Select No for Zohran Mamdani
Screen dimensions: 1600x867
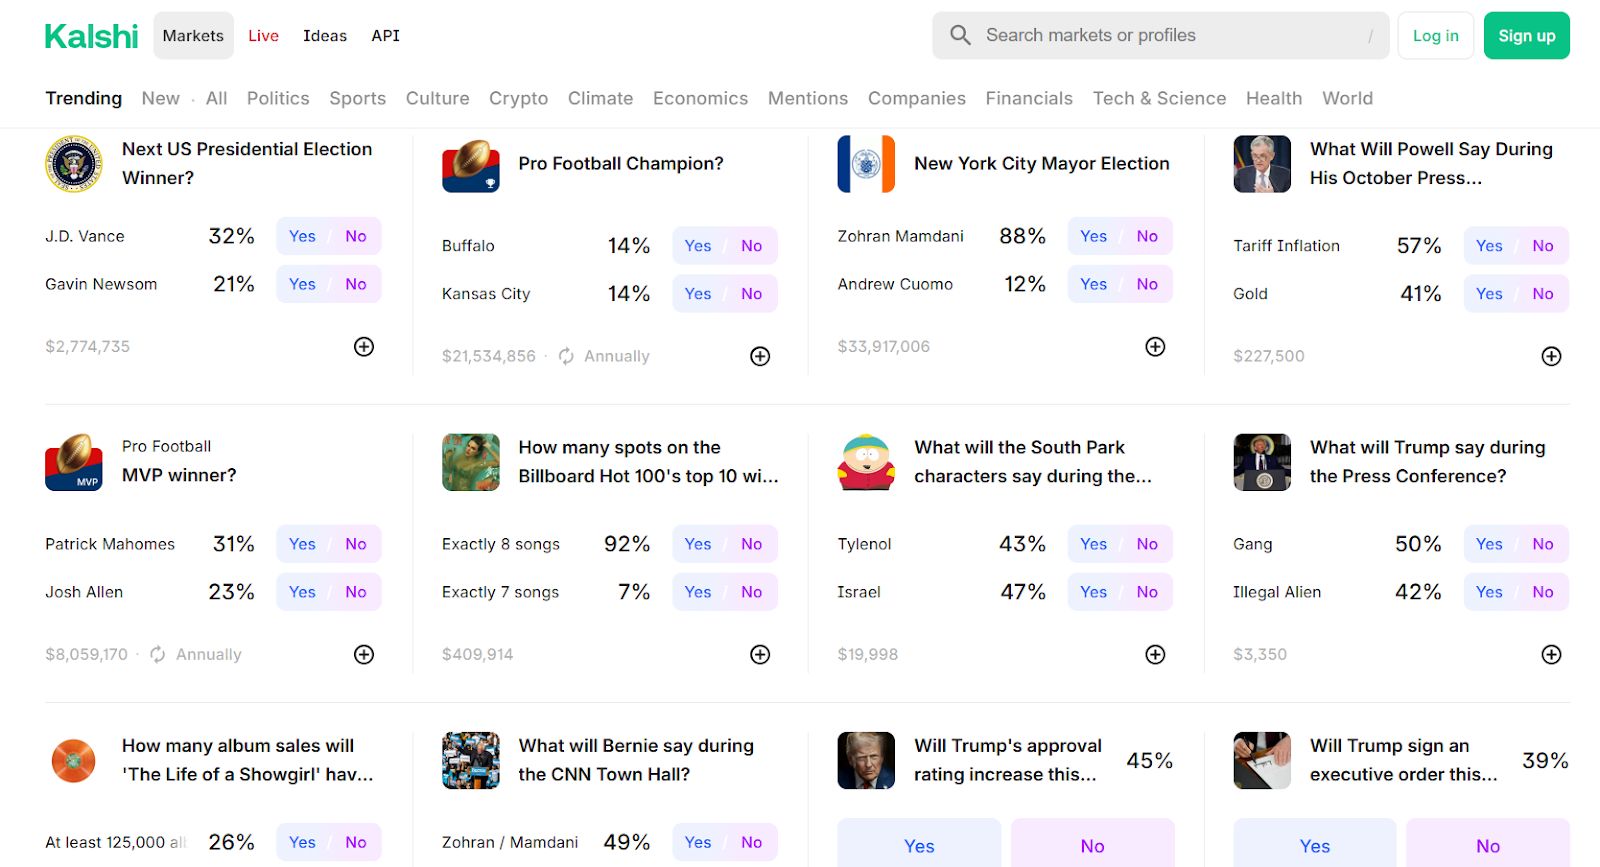[x=1147, y=237]
